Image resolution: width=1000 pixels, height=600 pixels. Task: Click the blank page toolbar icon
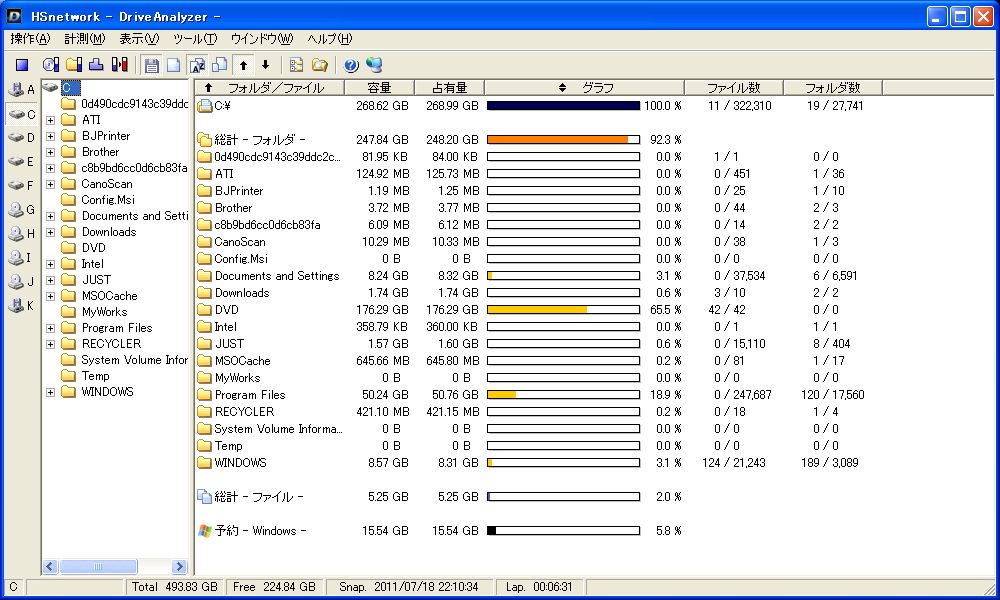point(173,64)
